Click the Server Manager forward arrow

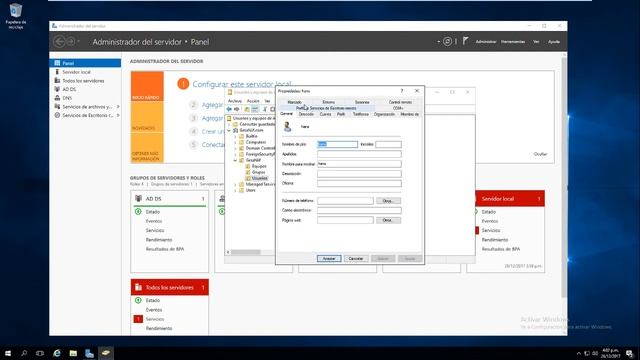pyautogui.click(x=71, y=42)
